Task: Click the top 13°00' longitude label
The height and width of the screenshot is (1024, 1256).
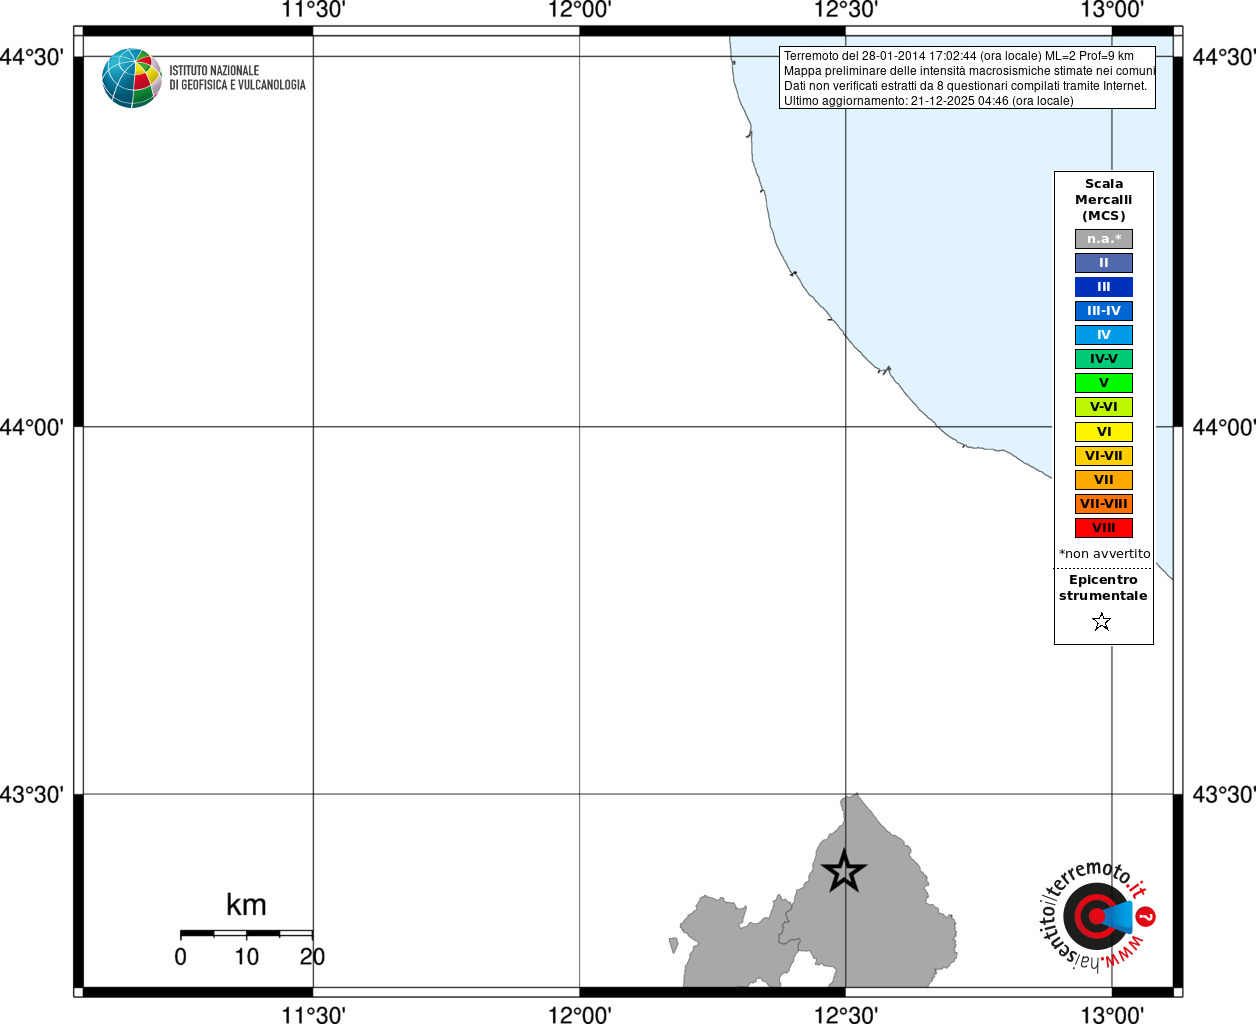Action: (1112, 10)
